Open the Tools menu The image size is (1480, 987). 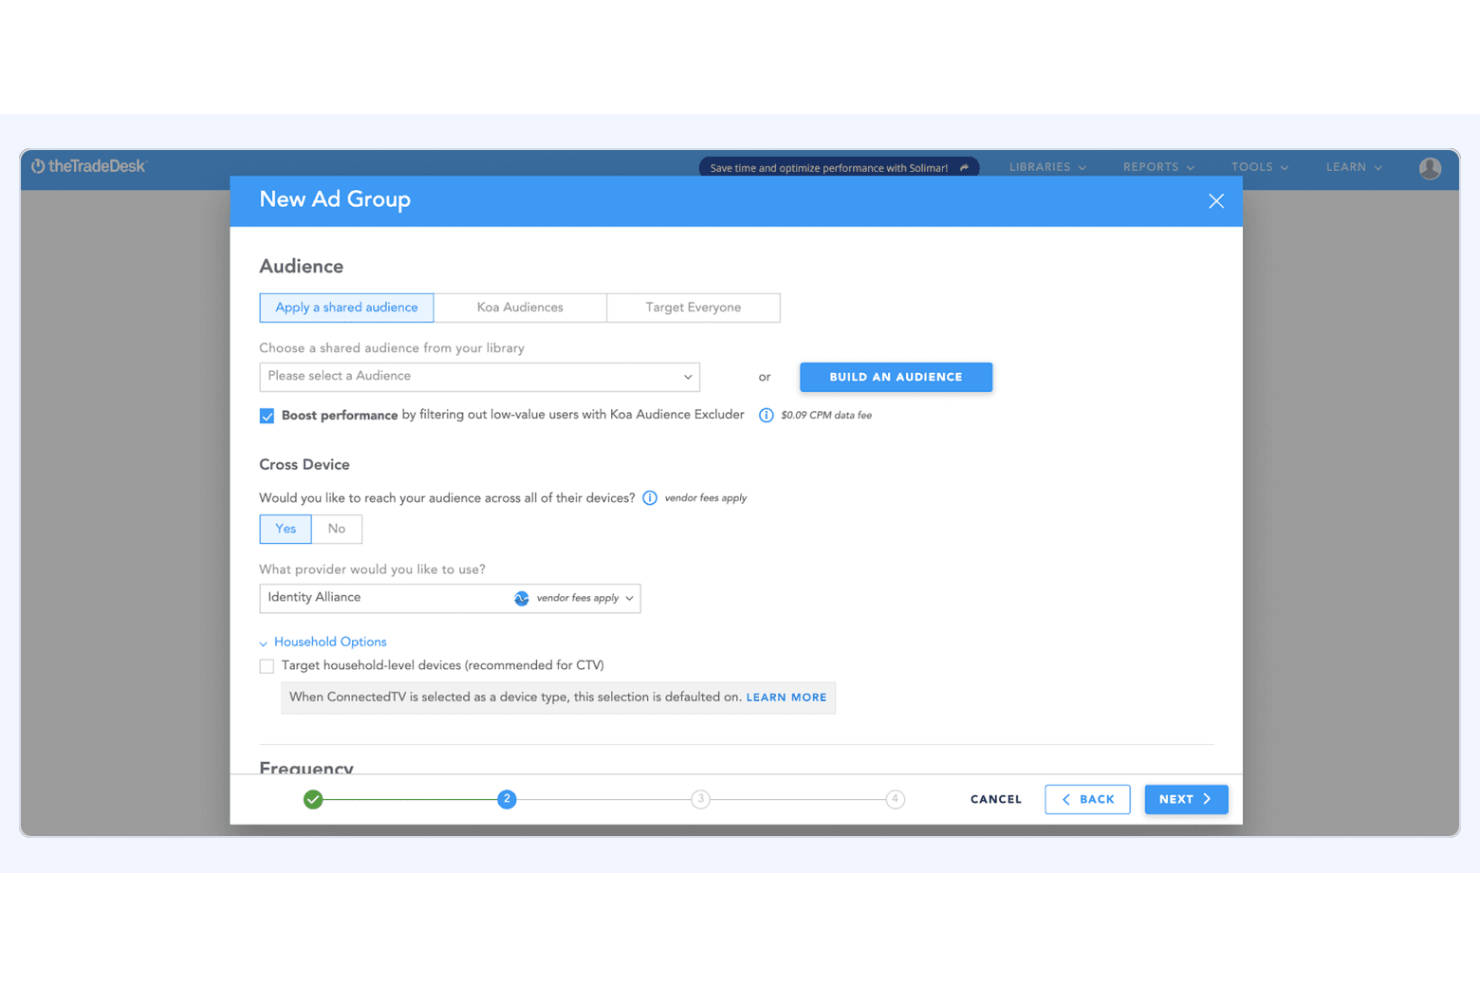tap(1259, 167)
